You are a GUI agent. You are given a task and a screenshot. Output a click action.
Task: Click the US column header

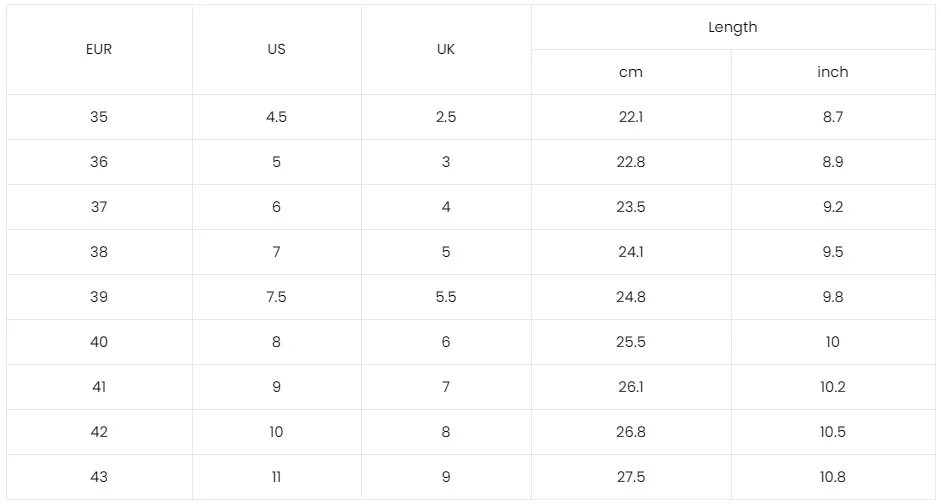pyautogui.click(x=276, y=49)
